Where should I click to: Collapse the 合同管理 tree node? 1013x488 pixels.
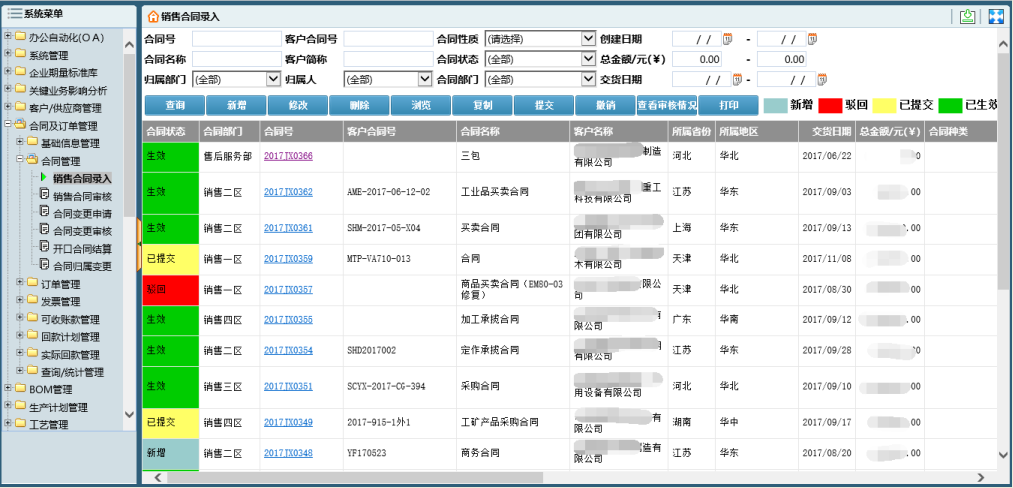[20, 160]
